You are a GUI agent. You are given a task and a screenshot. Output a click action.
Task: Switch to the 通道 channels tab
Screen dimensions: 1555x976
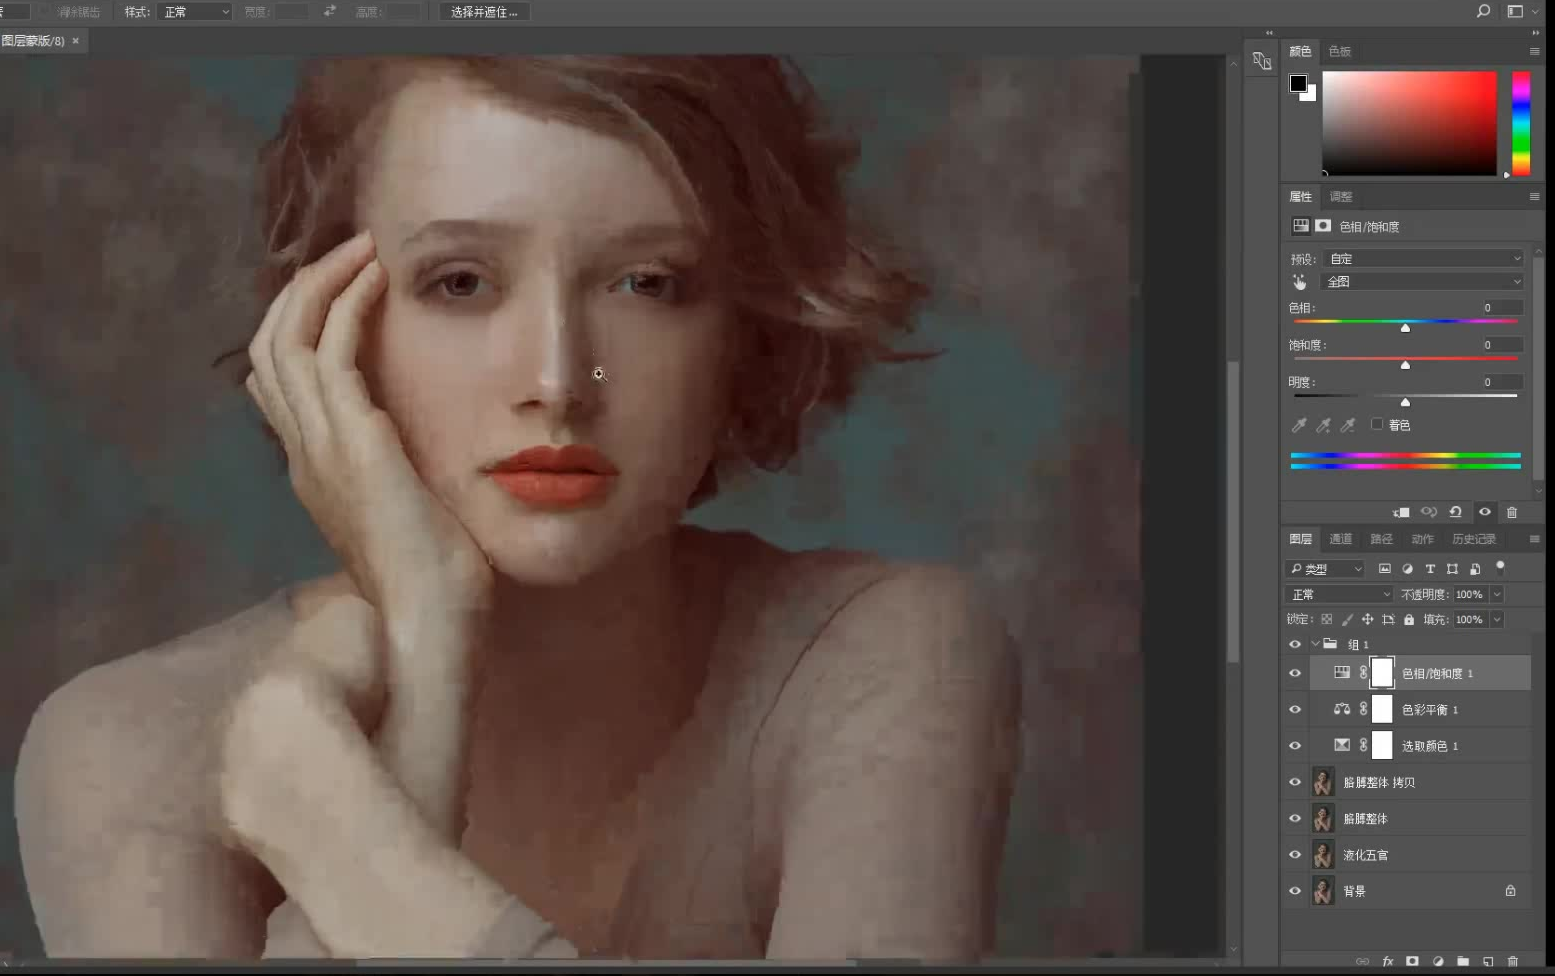[1340, 539]
